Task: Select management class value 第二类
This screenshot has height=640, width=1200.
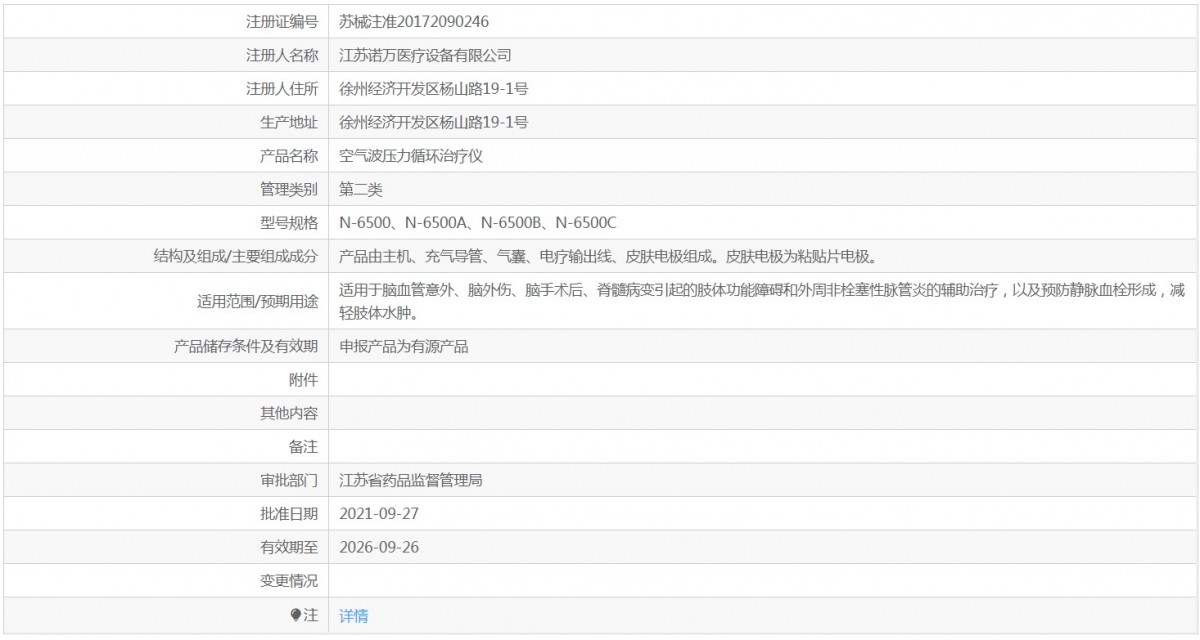Action: pos(361,189)
